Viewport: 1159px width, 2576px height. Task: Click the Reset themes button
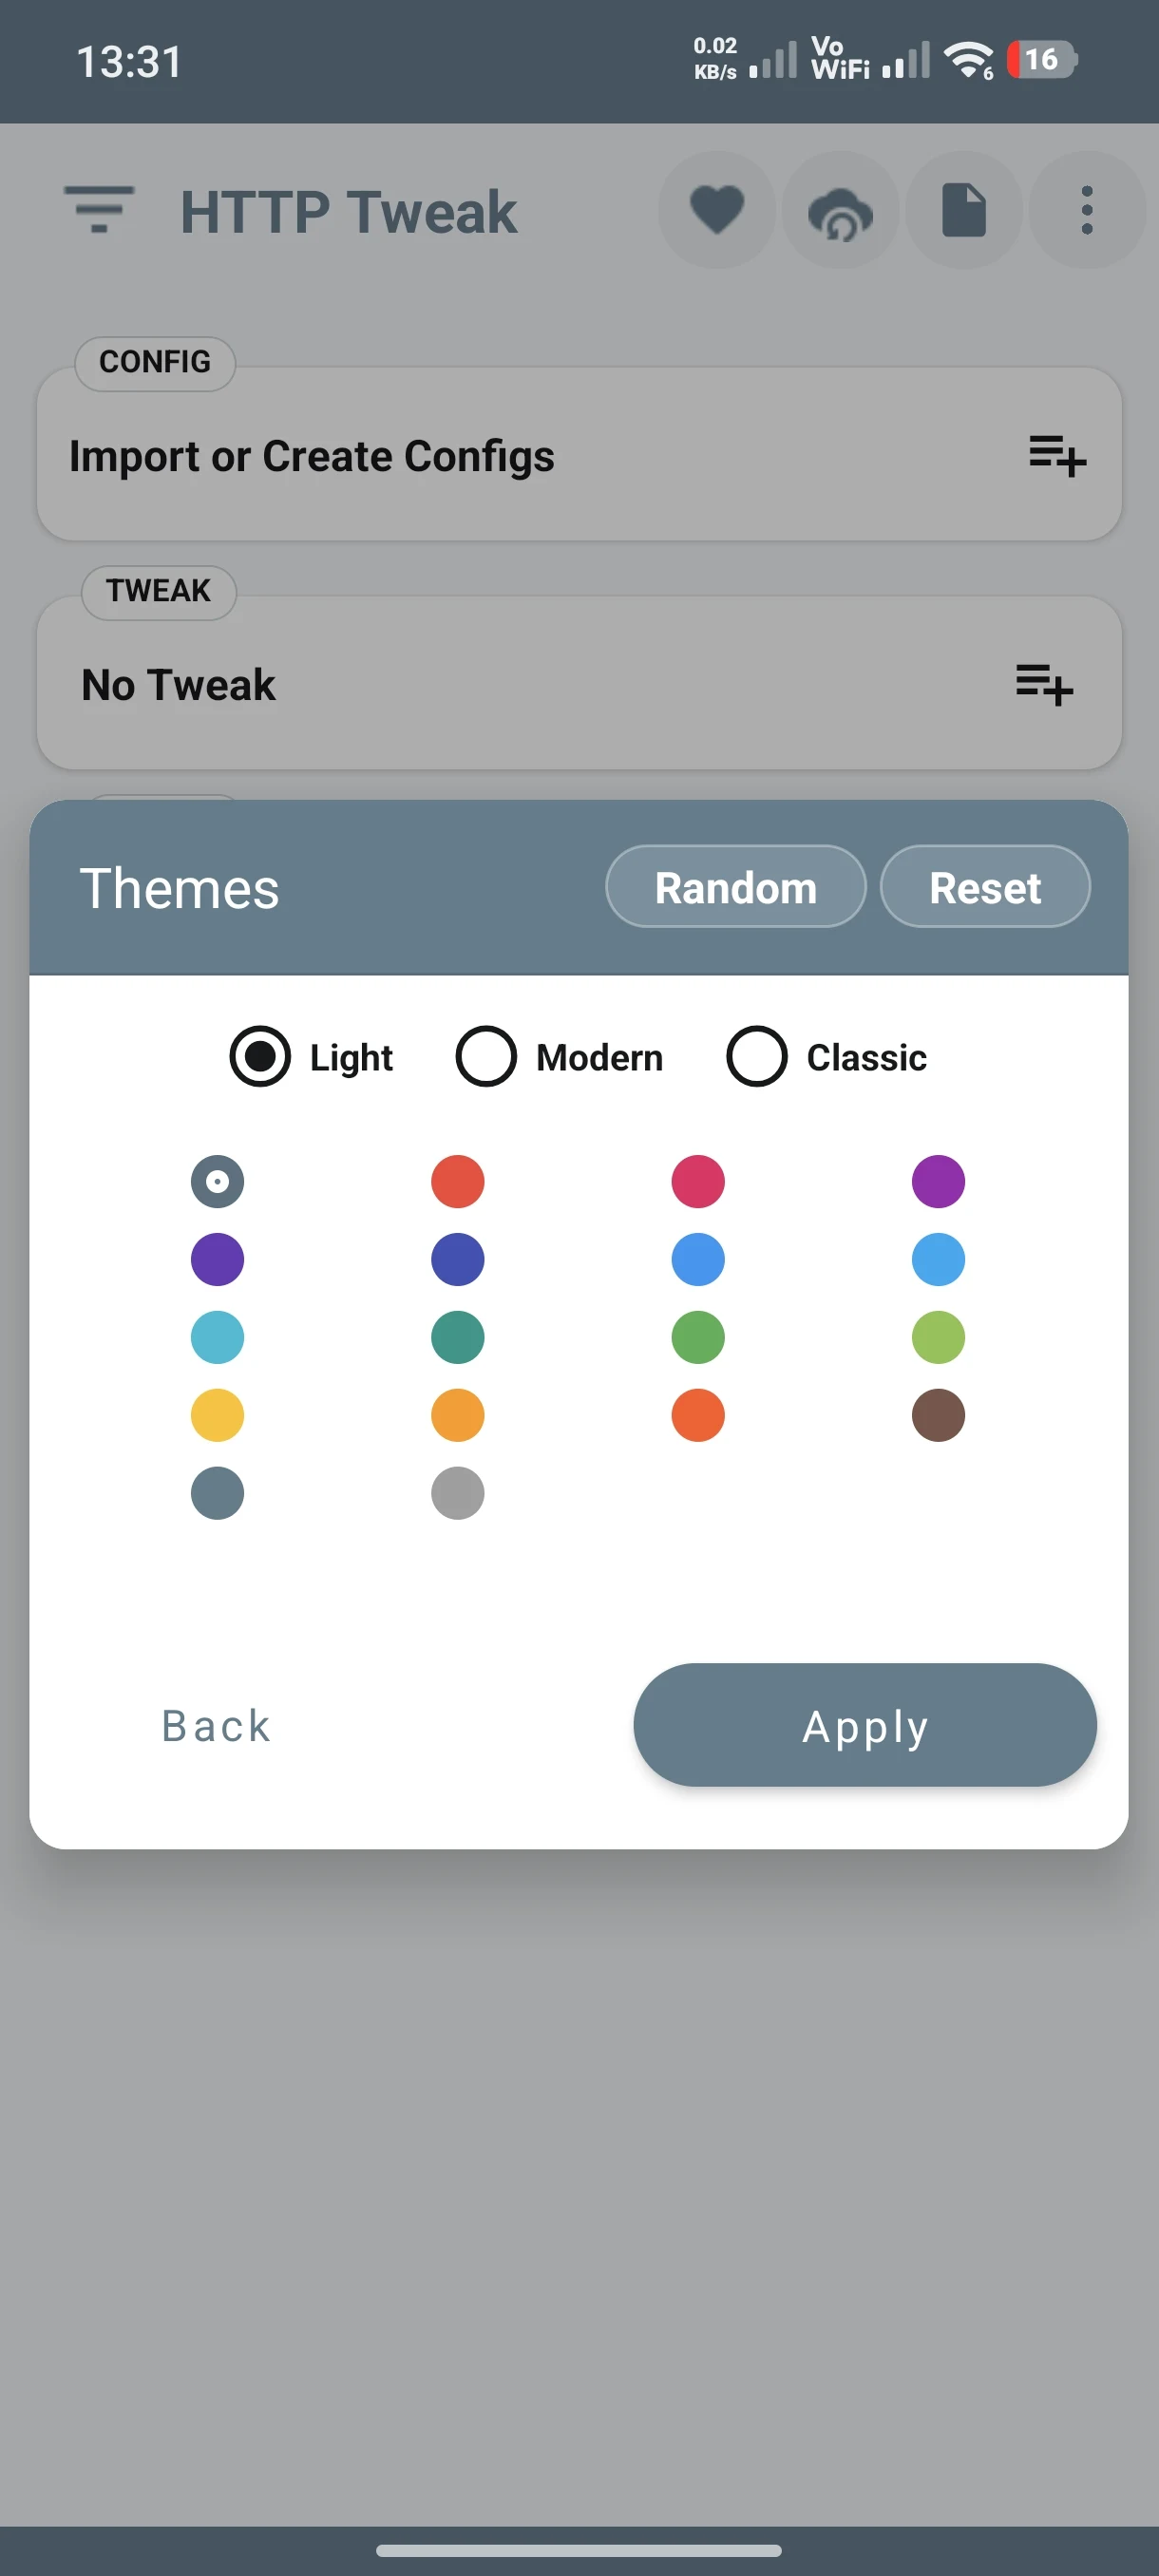pos(985,887)
